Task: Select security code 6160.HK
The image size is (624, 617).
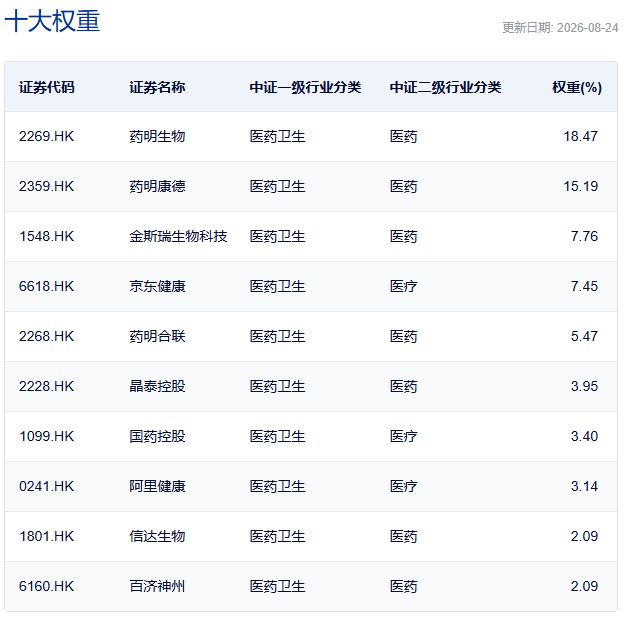Action: point(47,586)
